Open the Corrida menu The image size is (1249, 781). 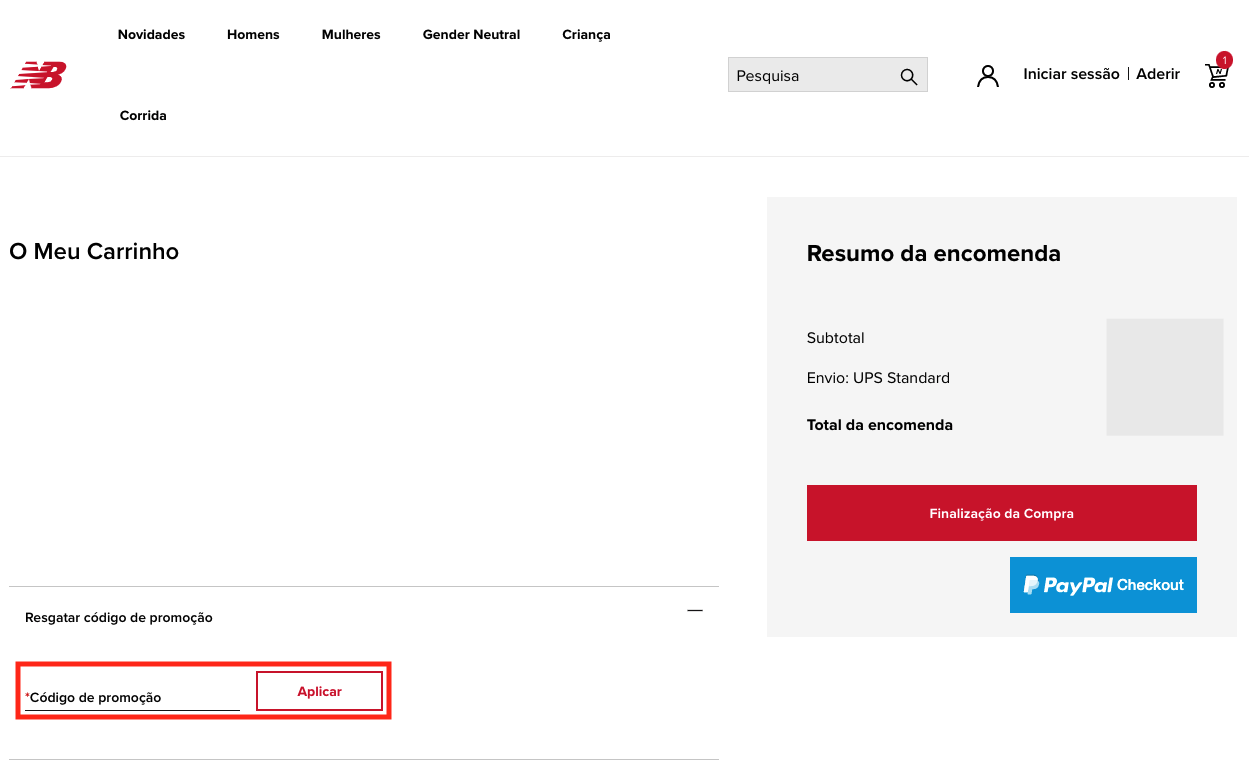pyautogui.click(x=143, y=116)
